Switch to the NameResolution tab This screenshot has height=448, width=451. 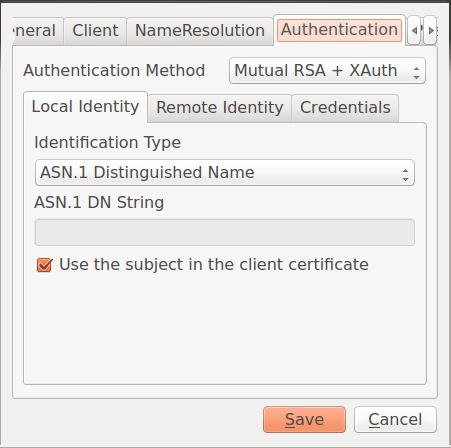pos(200,31)
